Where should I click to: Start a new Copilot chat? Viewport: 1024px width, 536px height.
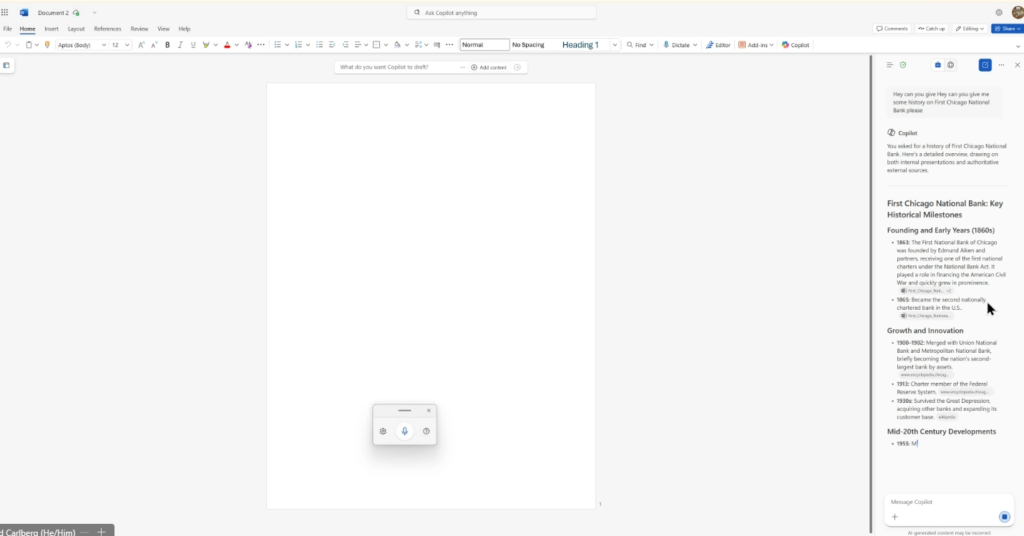click(985, 65)
